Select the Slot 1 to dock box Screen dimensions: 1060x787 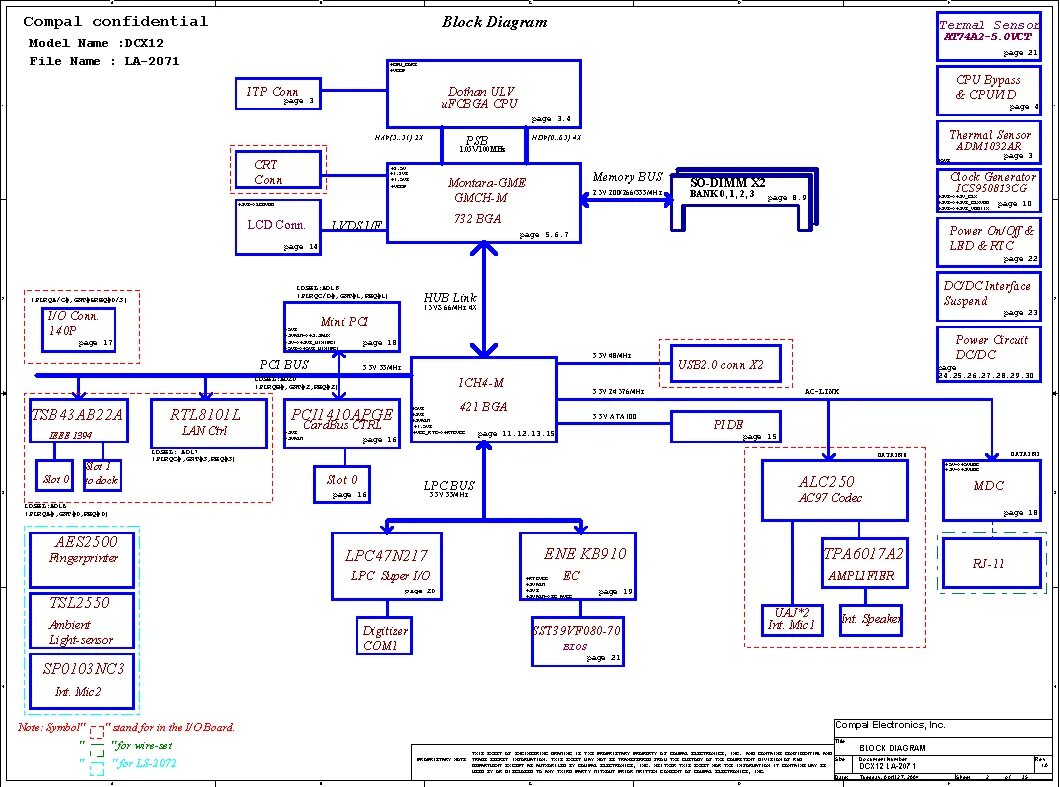pyautogui.click(x=102, y=475)
